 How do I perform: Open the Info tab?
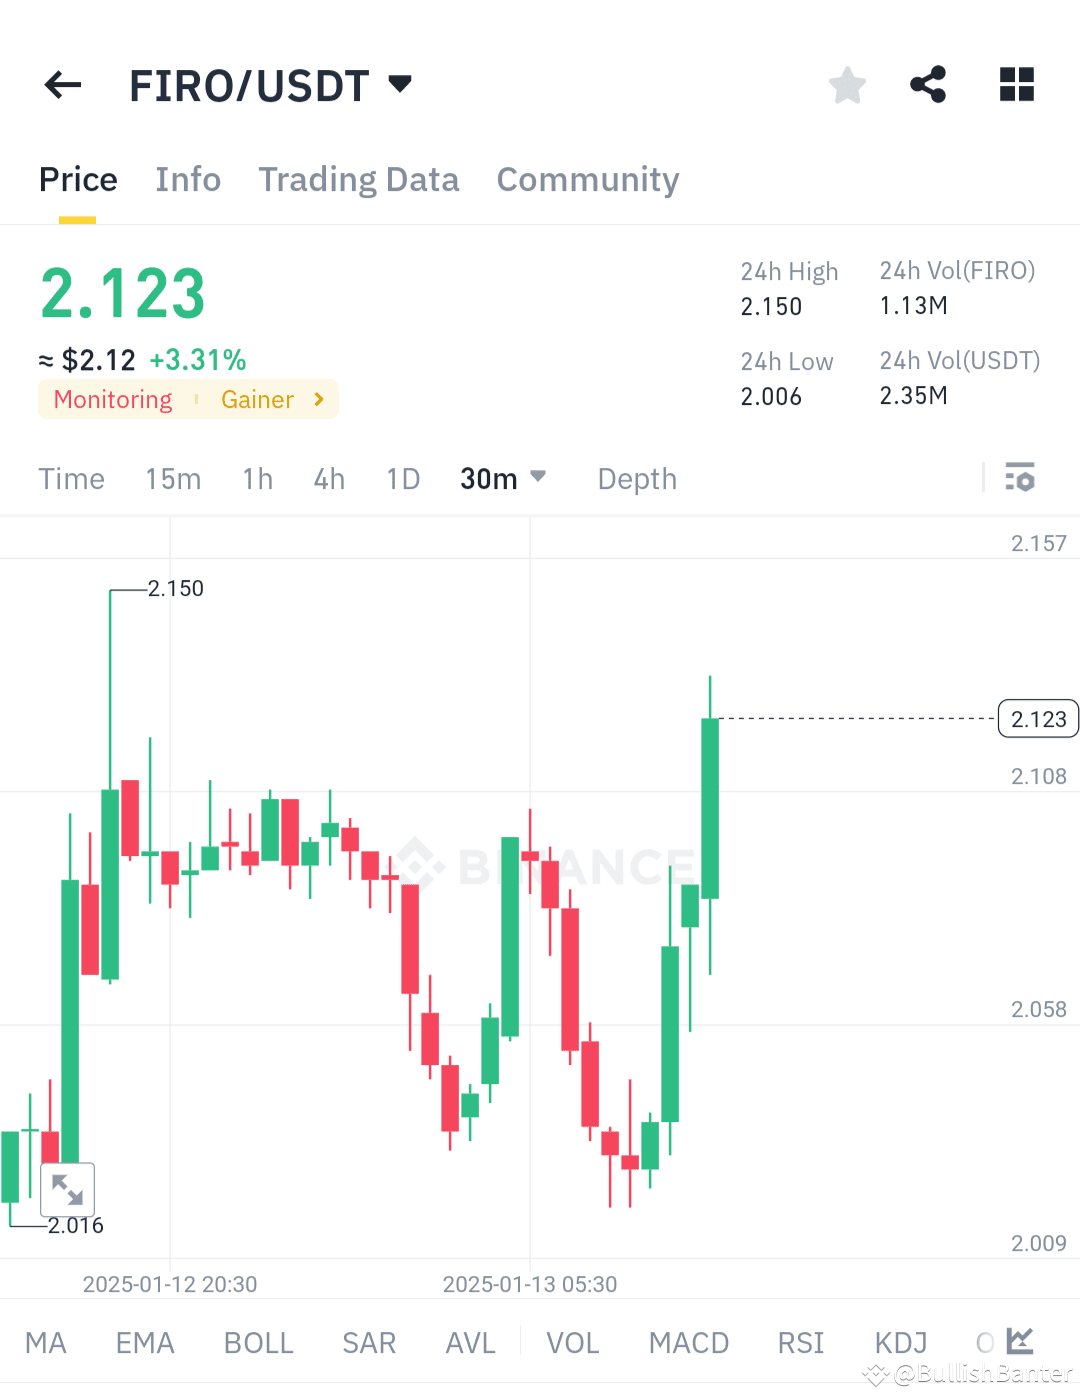coord(188,180)
